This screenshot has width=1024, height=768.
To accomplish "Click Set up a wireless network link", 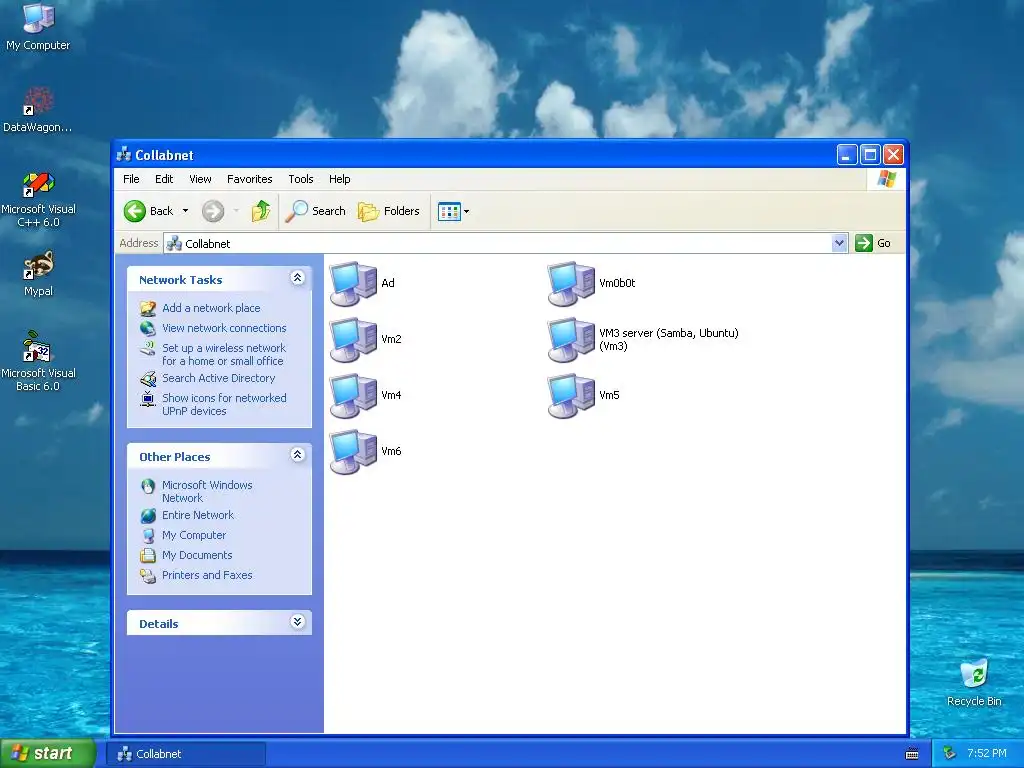I will pyautogui.click(x=223, y=355).
